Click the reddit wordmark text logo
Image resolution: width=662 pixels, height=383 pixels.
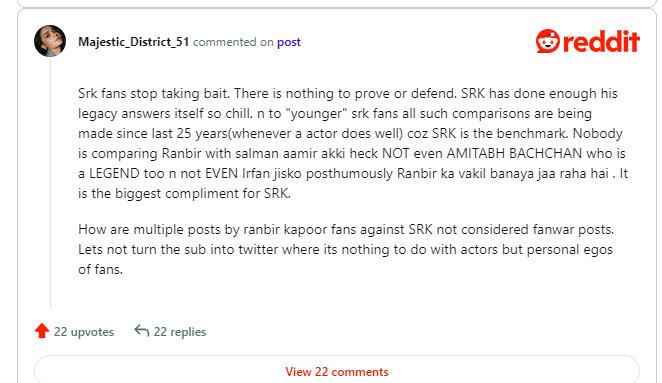pyautogui.click(x=601, y=41)
